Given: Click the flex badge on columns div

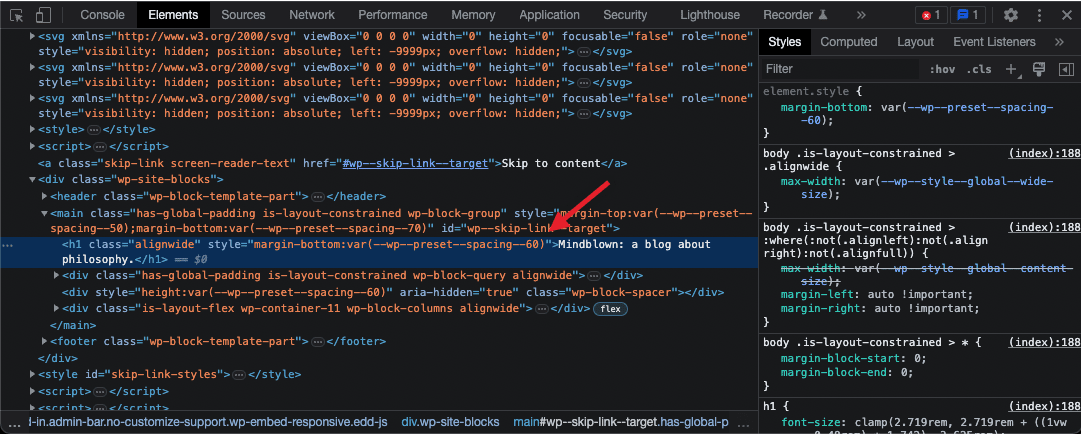Looking at the screenshot, I should [610, 309].
